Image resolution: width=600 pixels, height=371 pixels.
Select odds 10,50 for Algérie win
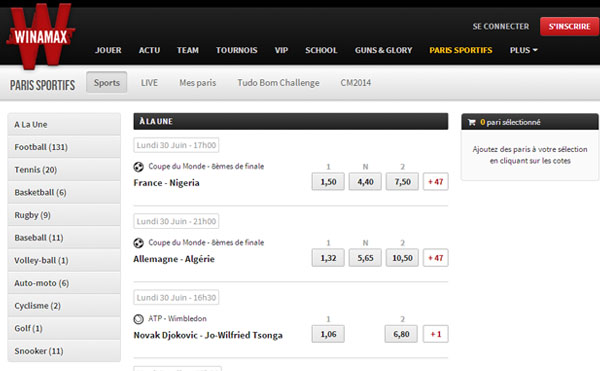click(402, 258)
